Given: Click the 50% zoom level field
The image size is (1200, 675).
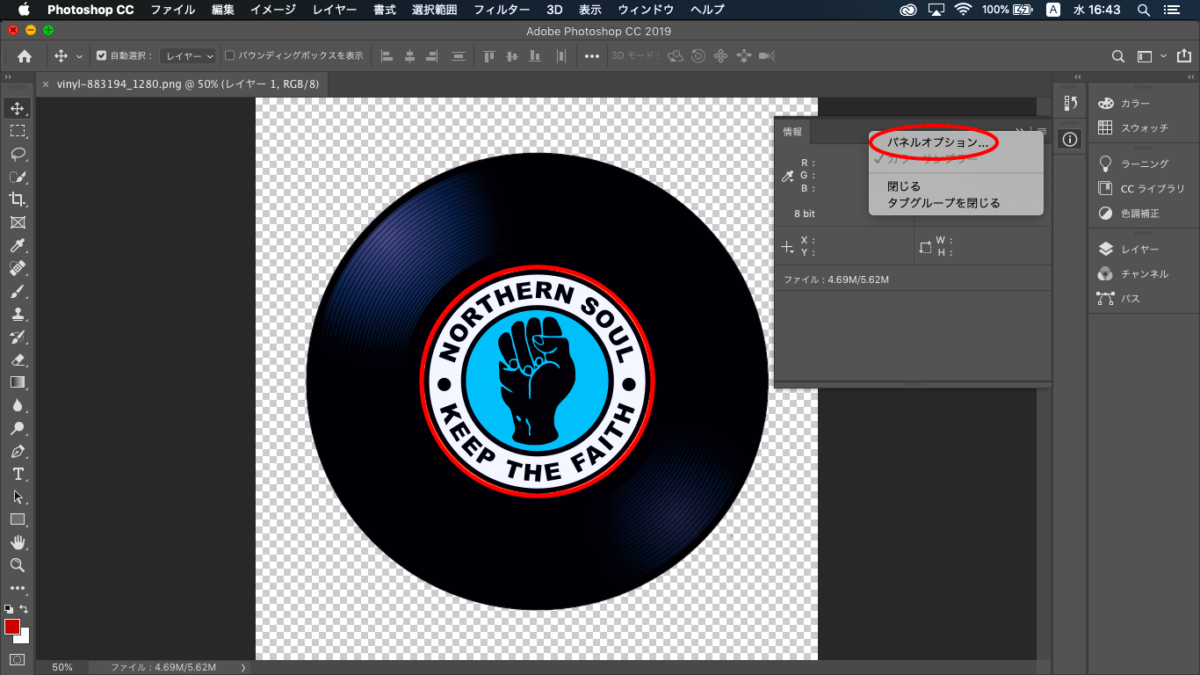Looking at the screenshot, I should [x=62, y=667].
